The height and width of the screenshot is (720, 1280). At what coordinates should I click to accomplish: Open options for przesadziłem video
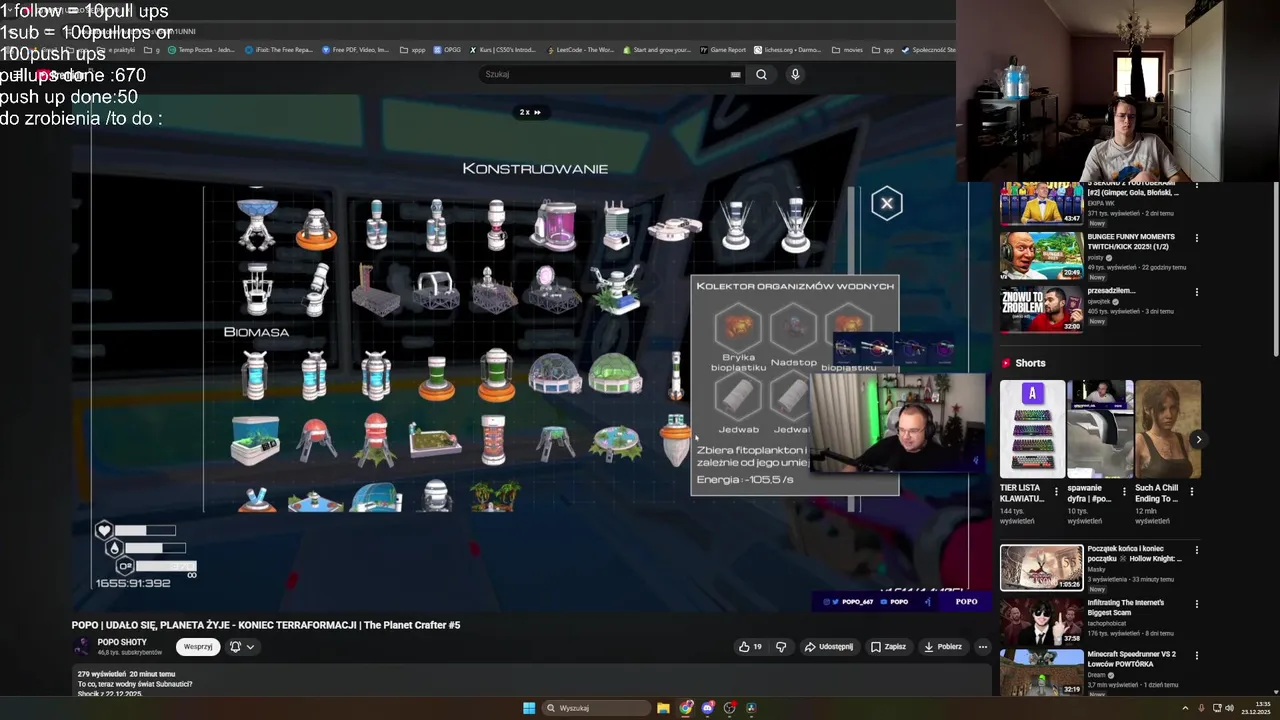coord(1197,292)
